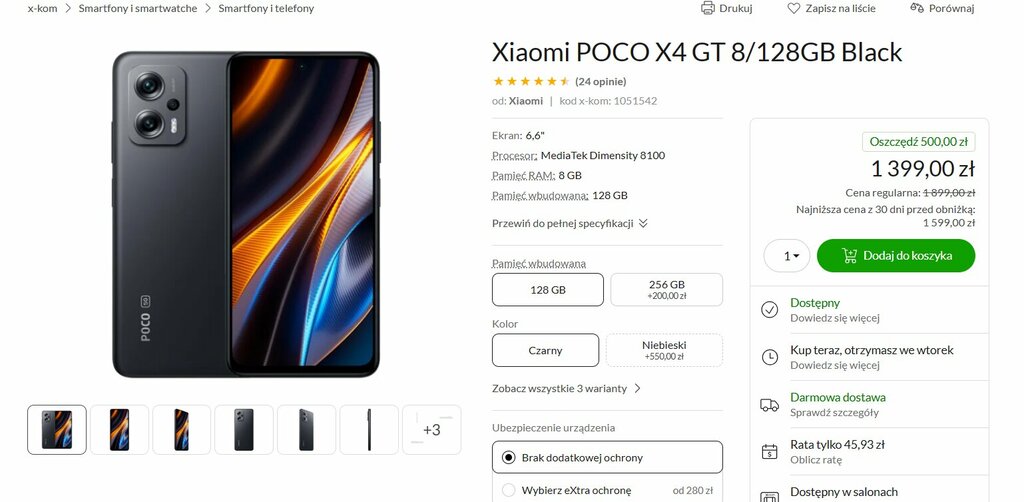This screenshot has width=1024, height=502.
Task: Pick the Niebieski color variant
Action: [664, 350]
